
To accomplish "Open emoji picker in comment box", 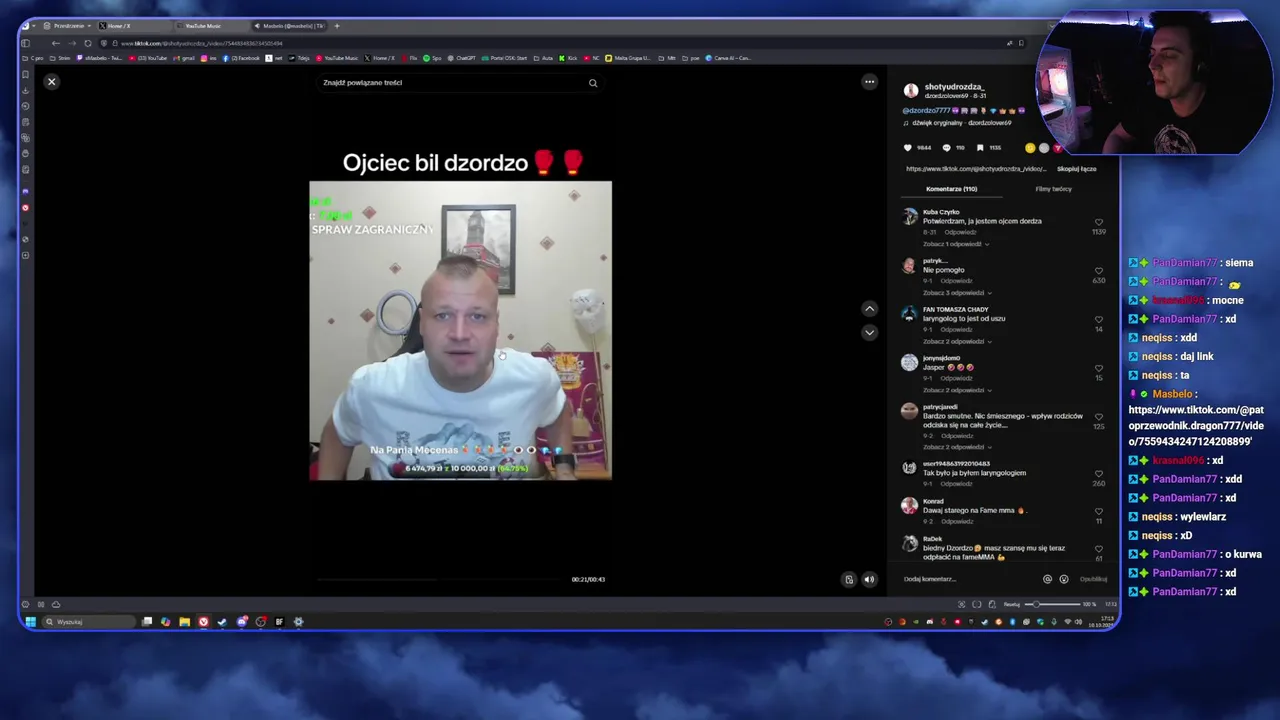I will (1063, 579).
